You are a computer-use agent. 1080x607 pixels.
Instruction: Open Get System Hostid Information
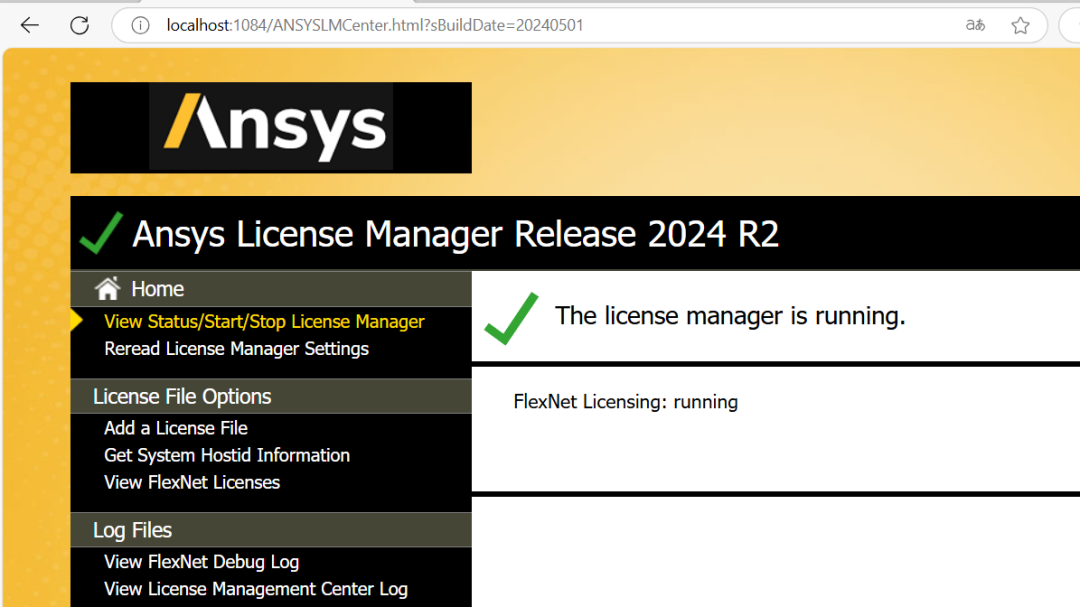point(227,455)
